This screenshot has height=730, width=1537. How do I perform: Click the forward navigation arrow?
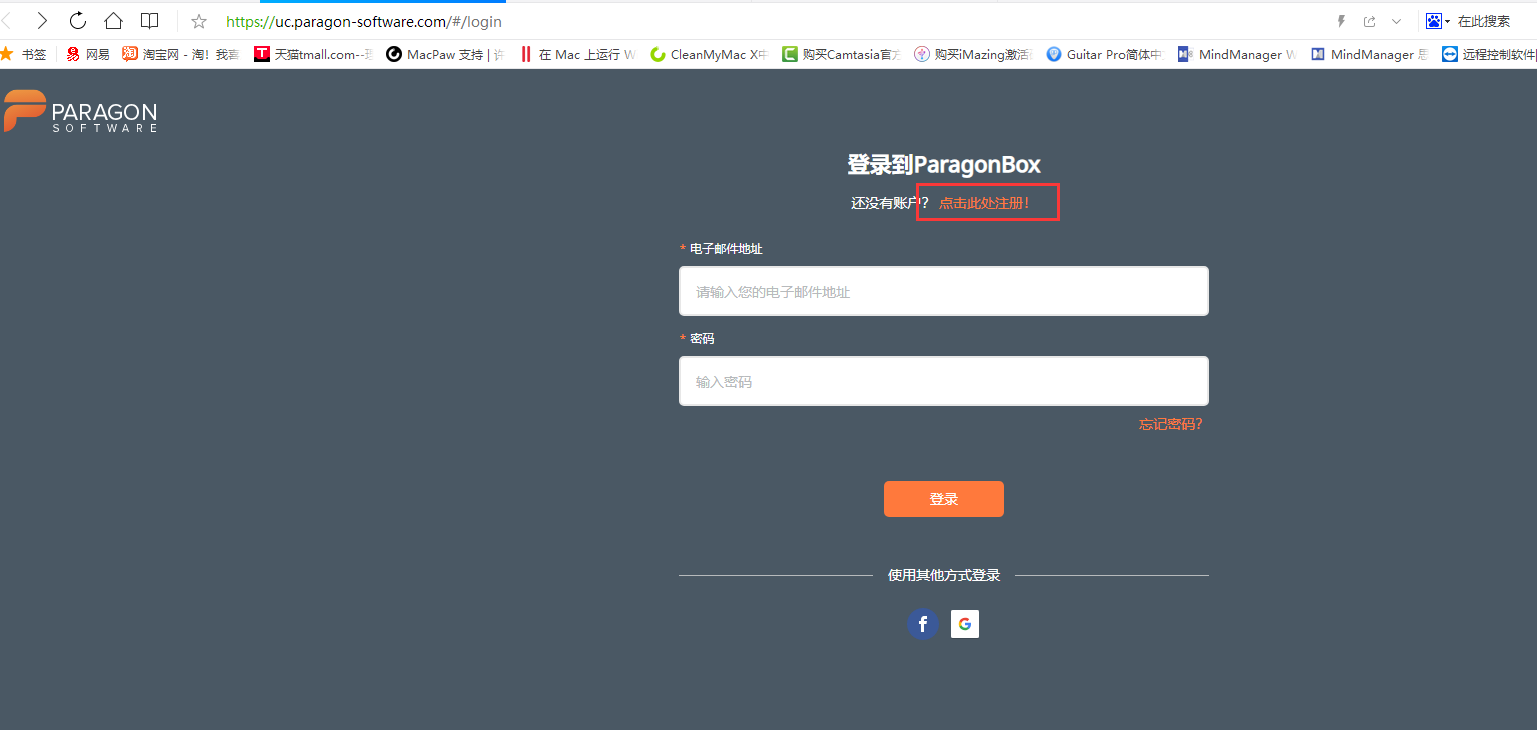coord(41,21)
